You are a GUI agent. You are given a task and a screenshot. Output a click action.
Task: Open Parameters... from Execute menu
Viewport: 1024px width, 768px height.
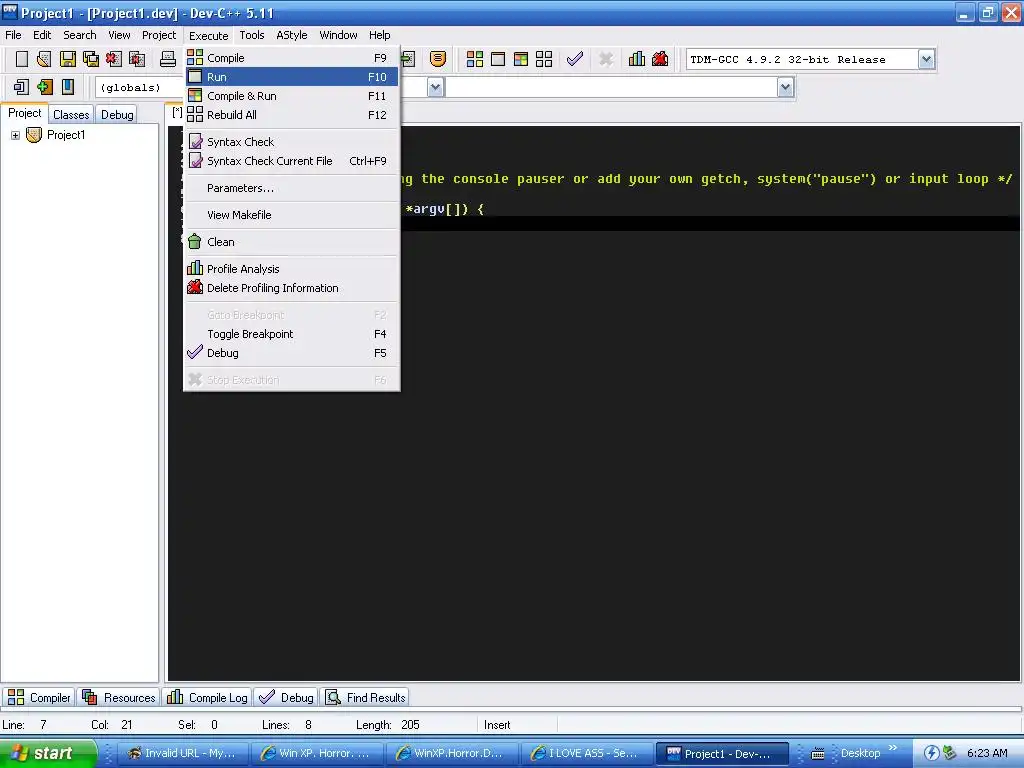point(291,188)
